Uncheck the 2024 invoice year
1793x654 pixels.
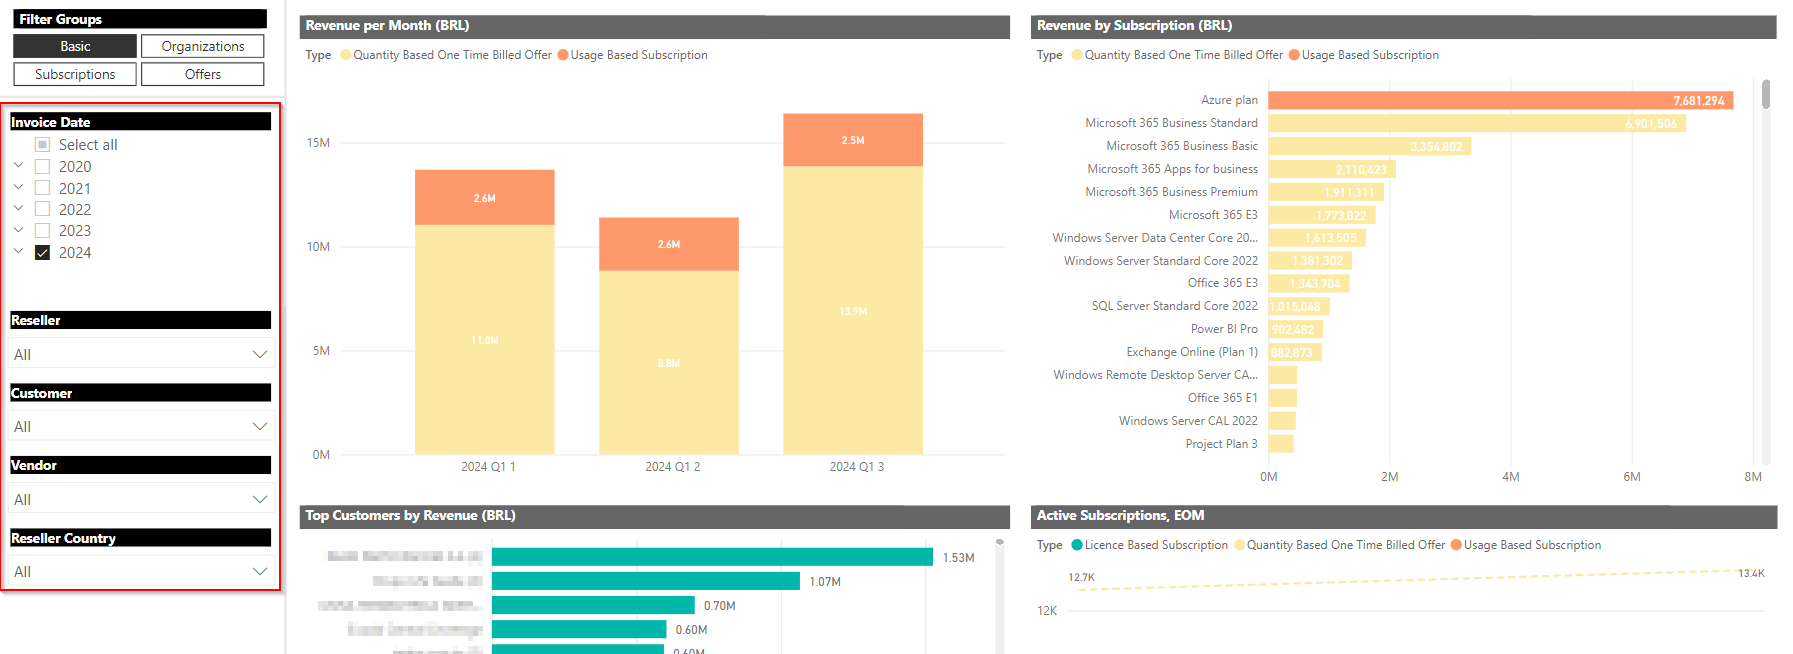click(42, 253)
